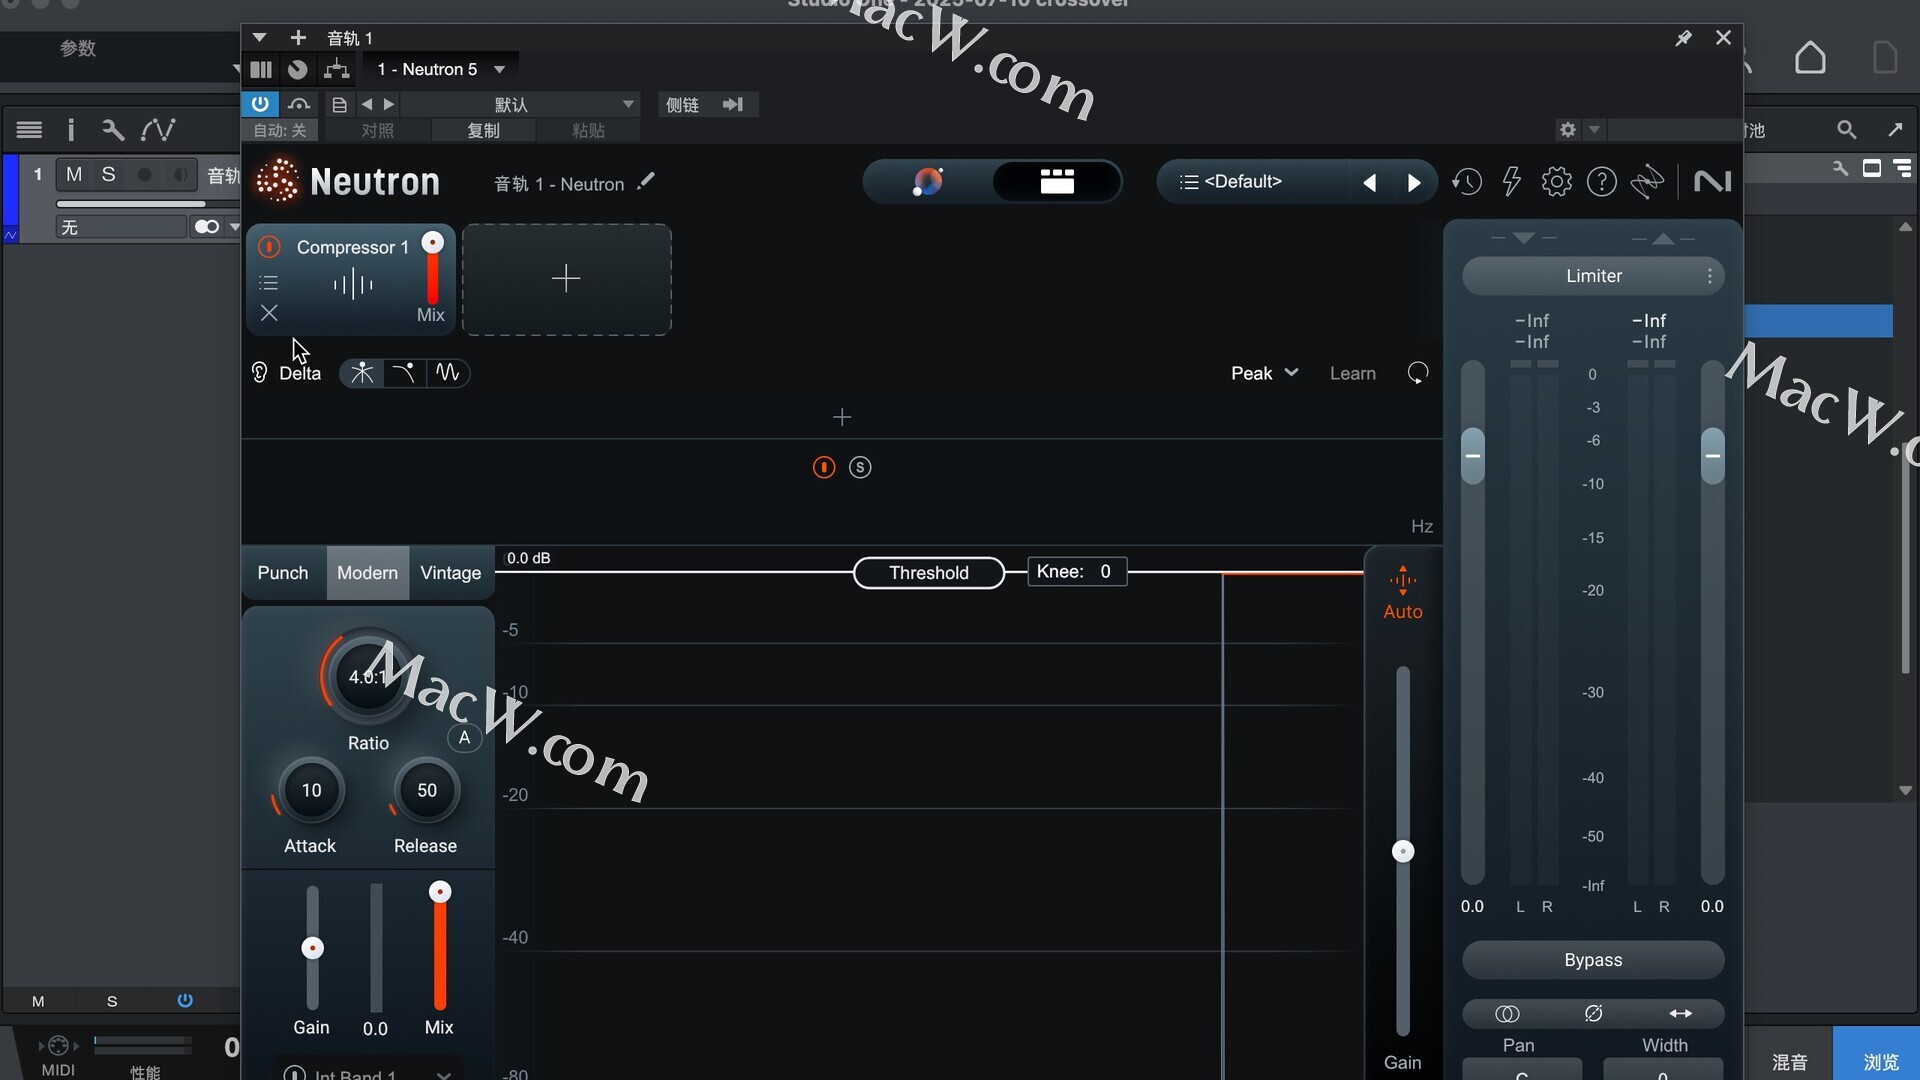Image resolution: width=1920 pixels, height=1080 pixels.
Task: Select the previous preset arrow
Action: tap(1370, 183)
